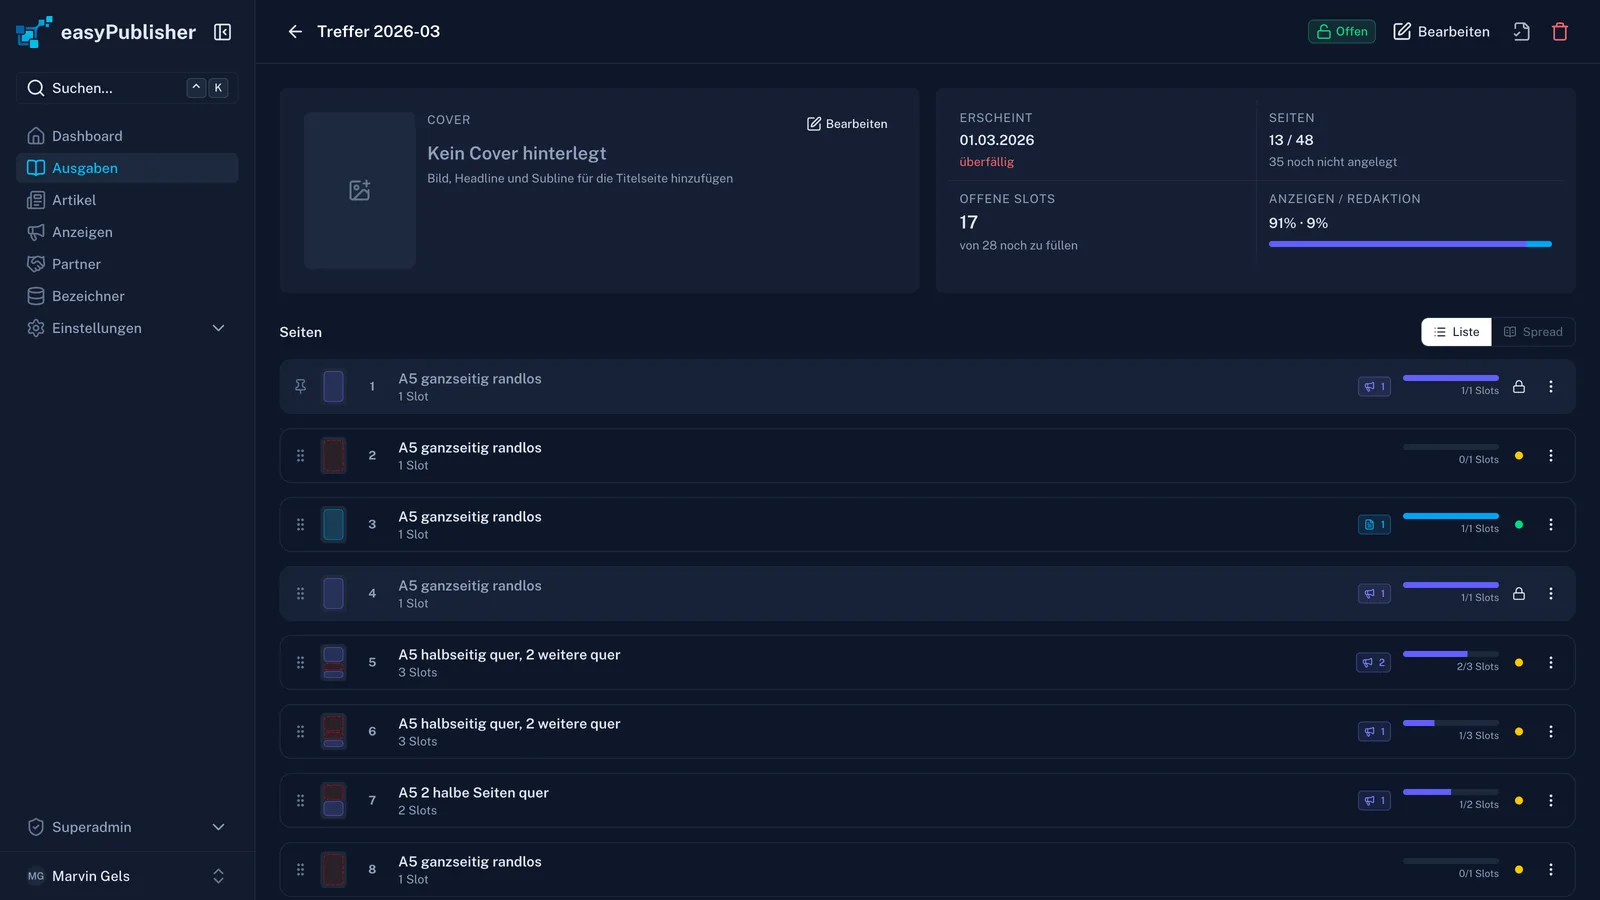
Task: Click the pin icon on page 1
Action: click(300, 386)
